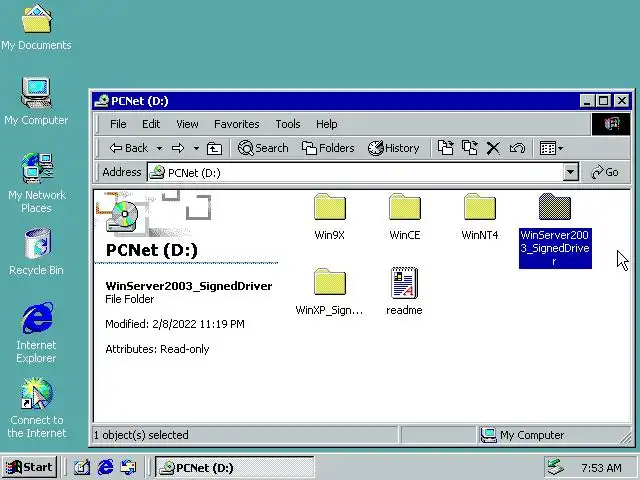Go up one folder level

tap(214, 148)
